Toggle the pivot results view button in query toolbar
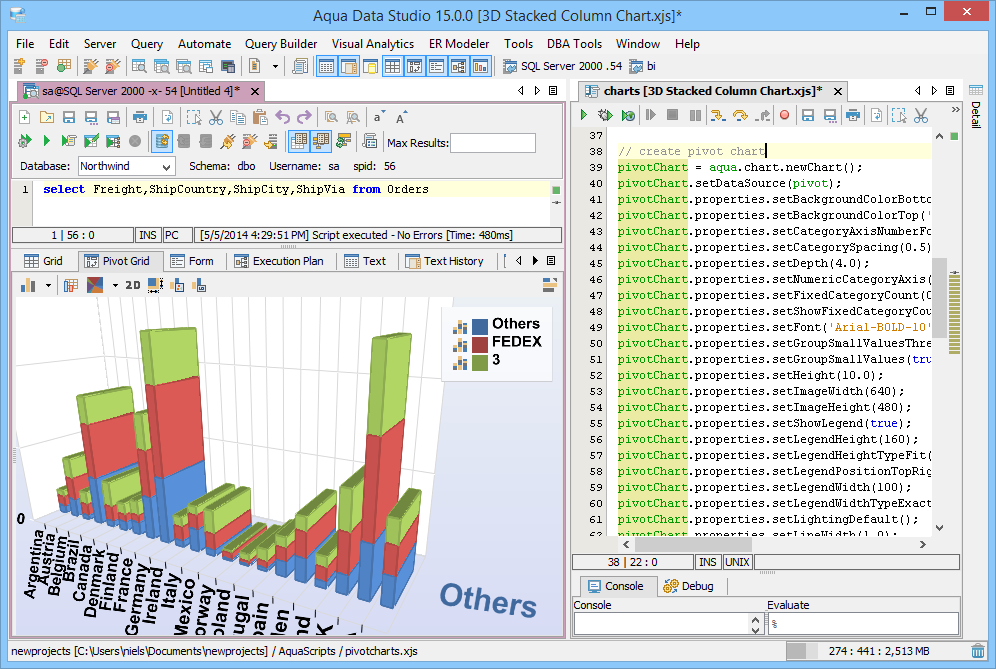996x669 pixels. (321, 141)
